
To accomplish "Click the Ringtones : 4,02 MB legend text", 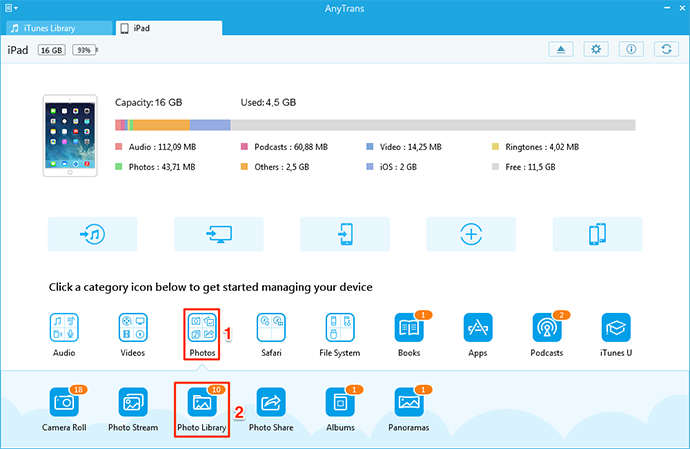I will (x=542, y=147).
